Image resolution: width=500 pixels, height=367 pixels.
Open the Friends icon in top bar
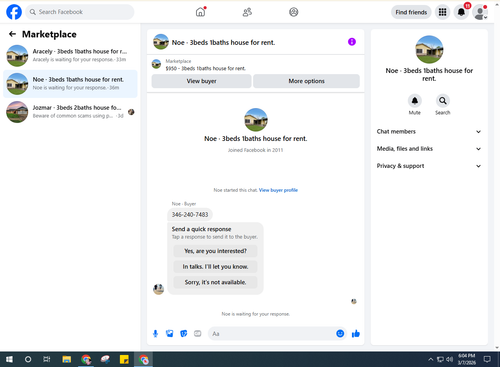pyautogui.click(x=247, y=12)
